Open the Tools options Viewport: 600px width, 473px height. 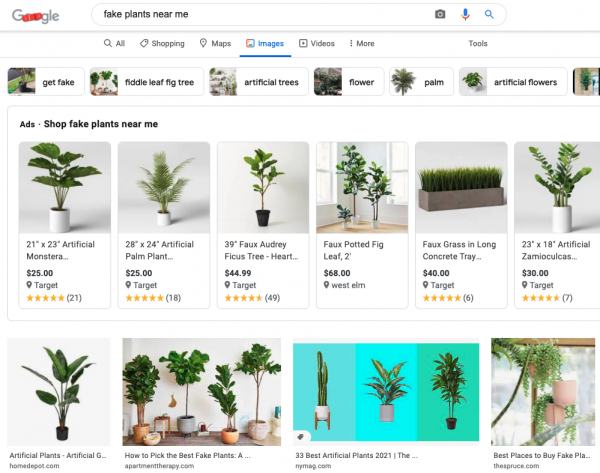click(478, 43)
